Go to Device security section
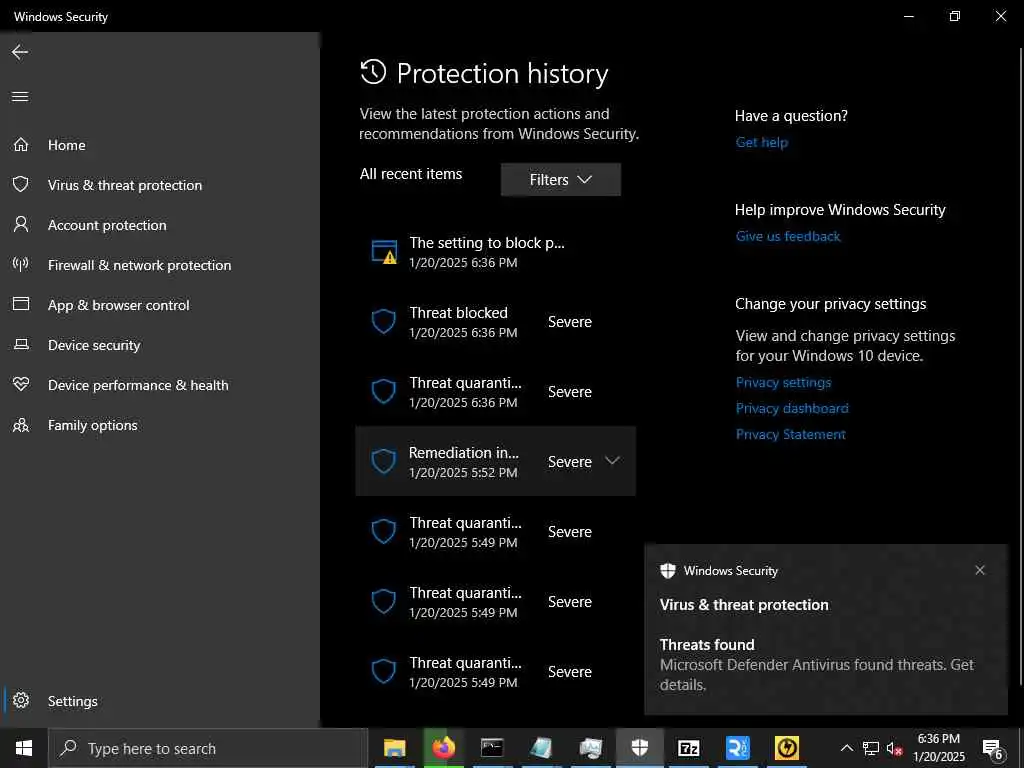 pos(94,345)
